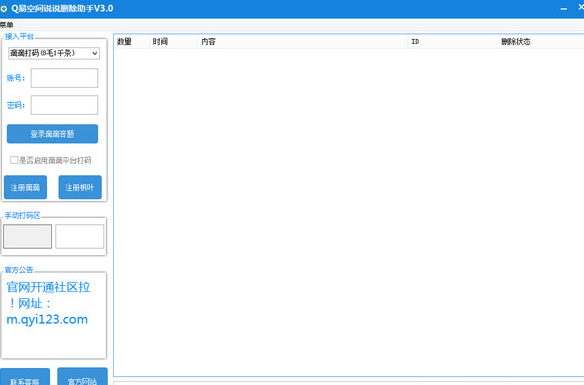Open the m.qyi123.com announcement link

(47, 319)
